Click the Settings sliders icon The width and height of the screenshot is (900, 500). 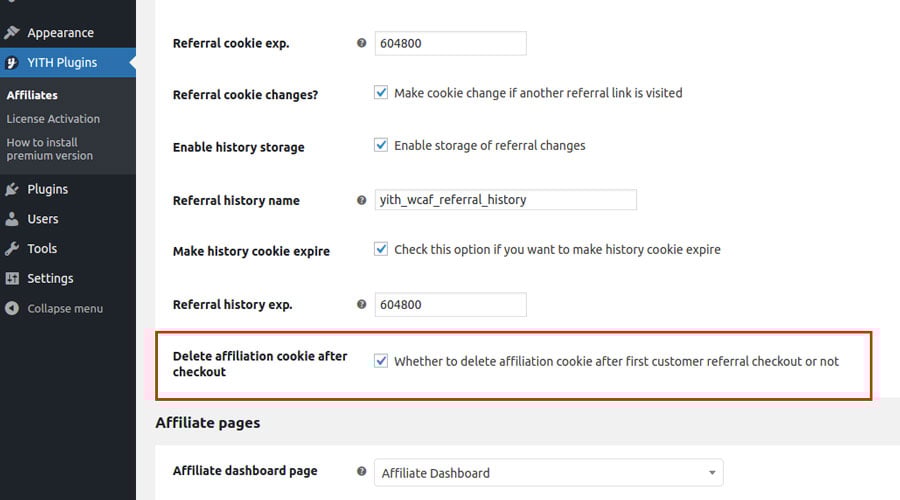click(x=12, y=278)
